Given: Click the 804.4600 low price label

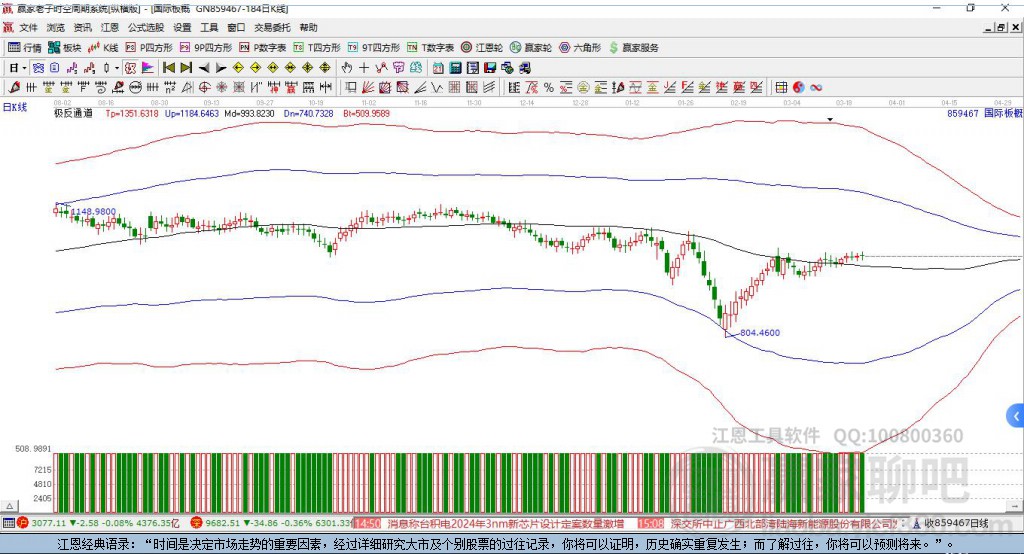Looking at the screenshot, I should point(760,333).
